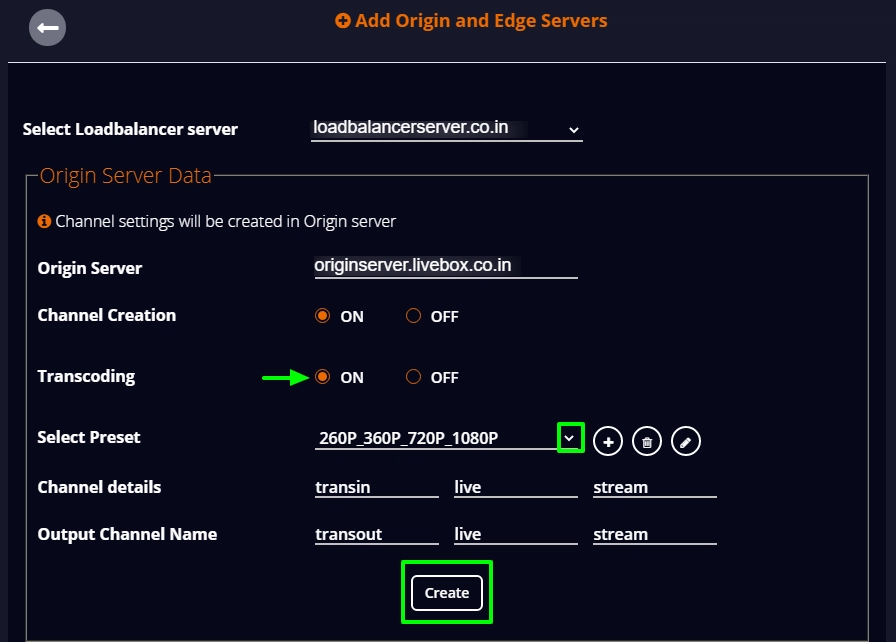Viewport: 896px width, 642px height.
Task: Turn Channel Creation ON
Action: [x=322, y=316]
